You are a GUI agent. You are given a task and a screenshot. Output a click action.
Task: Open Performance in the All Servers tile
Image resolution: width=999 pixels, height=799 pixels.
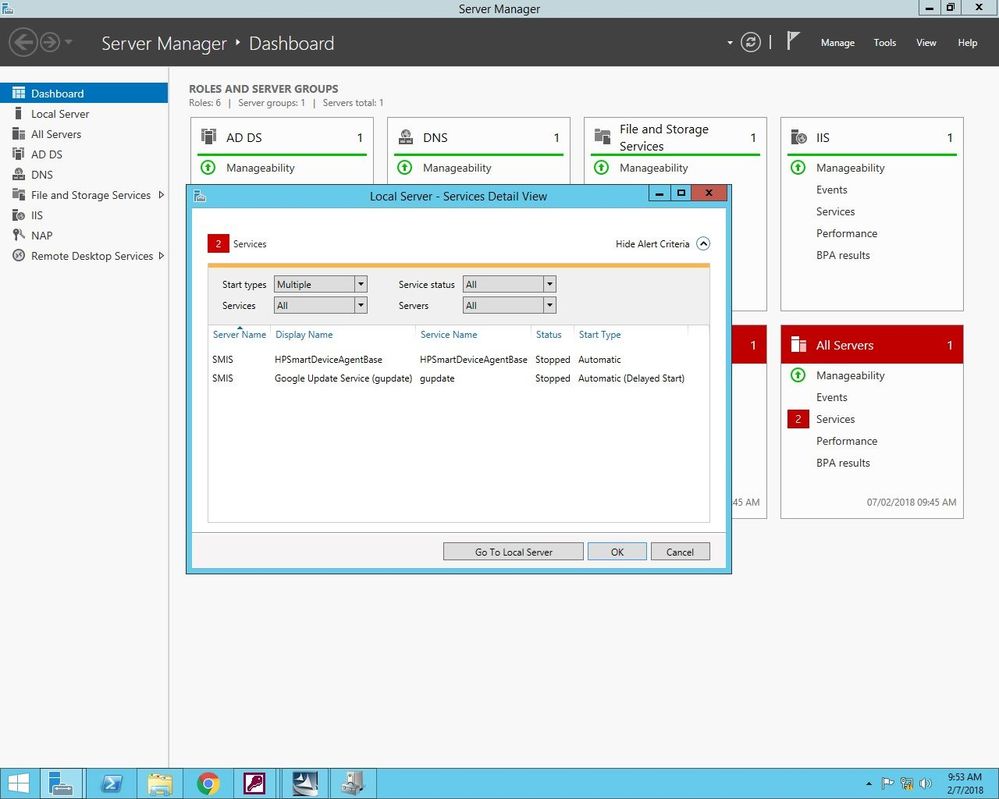[x=847, y=441]
